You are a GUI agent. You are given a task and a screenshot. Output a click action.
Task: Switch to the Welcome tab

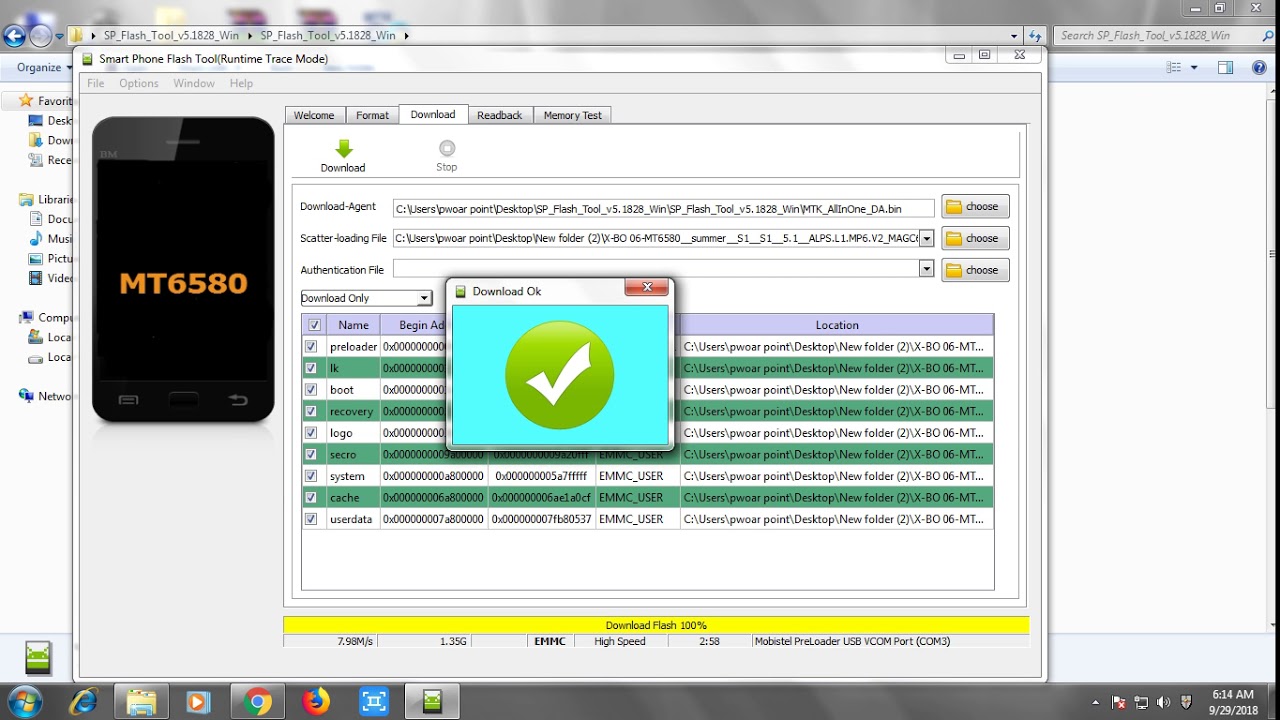(314, 115)
